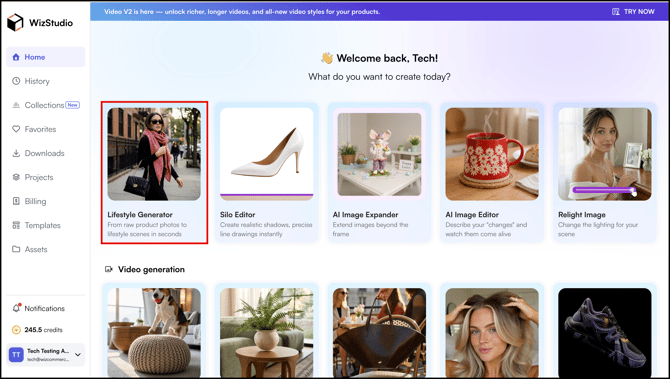Open the Relight Image card title

click(582, 214)
